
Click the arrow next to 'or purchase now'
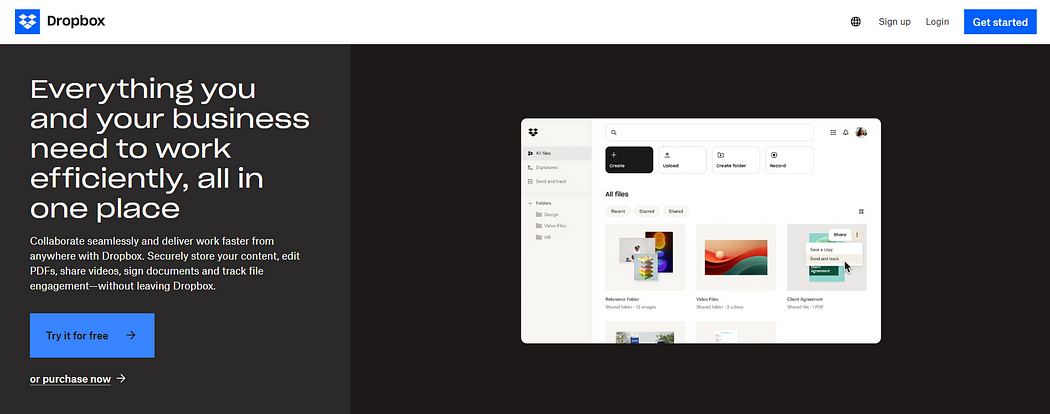pos(121,378)
